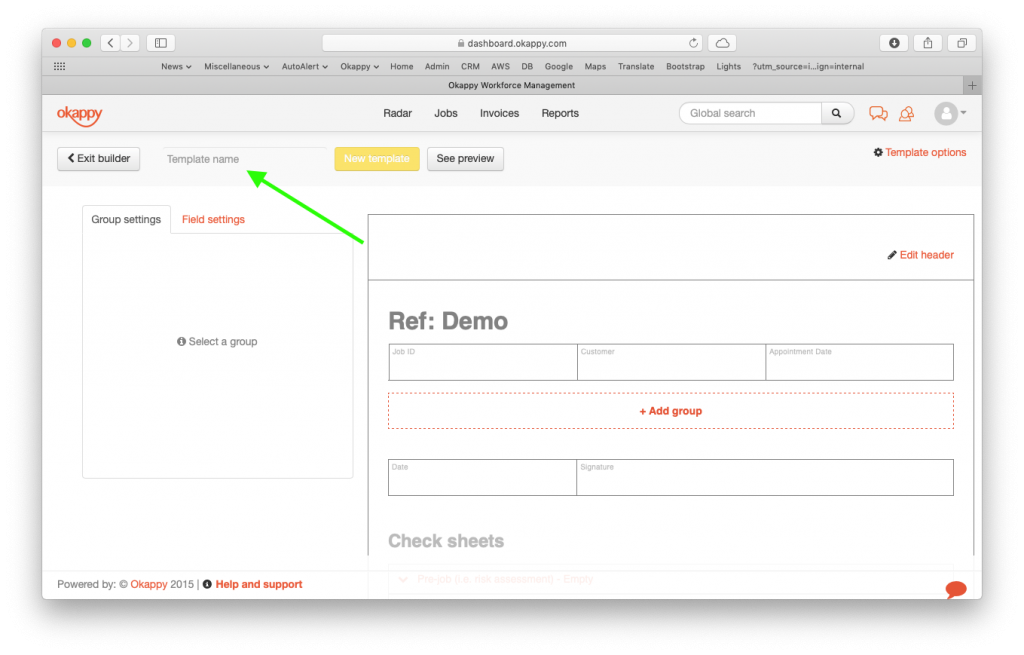Image resolution: width=1024 pixels, height=655 pixels.
Task: Navigate to the Invoices menu item
Action: pyautogui.click(x=499, y=113)
